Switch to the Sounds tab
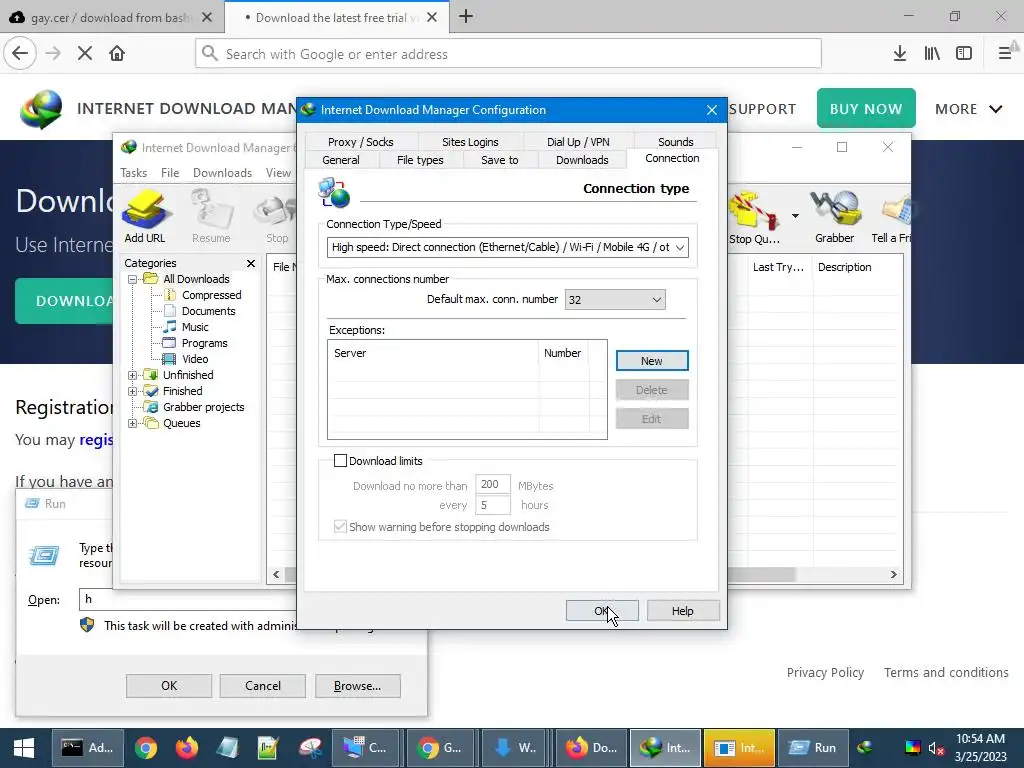 pos(675,142)
